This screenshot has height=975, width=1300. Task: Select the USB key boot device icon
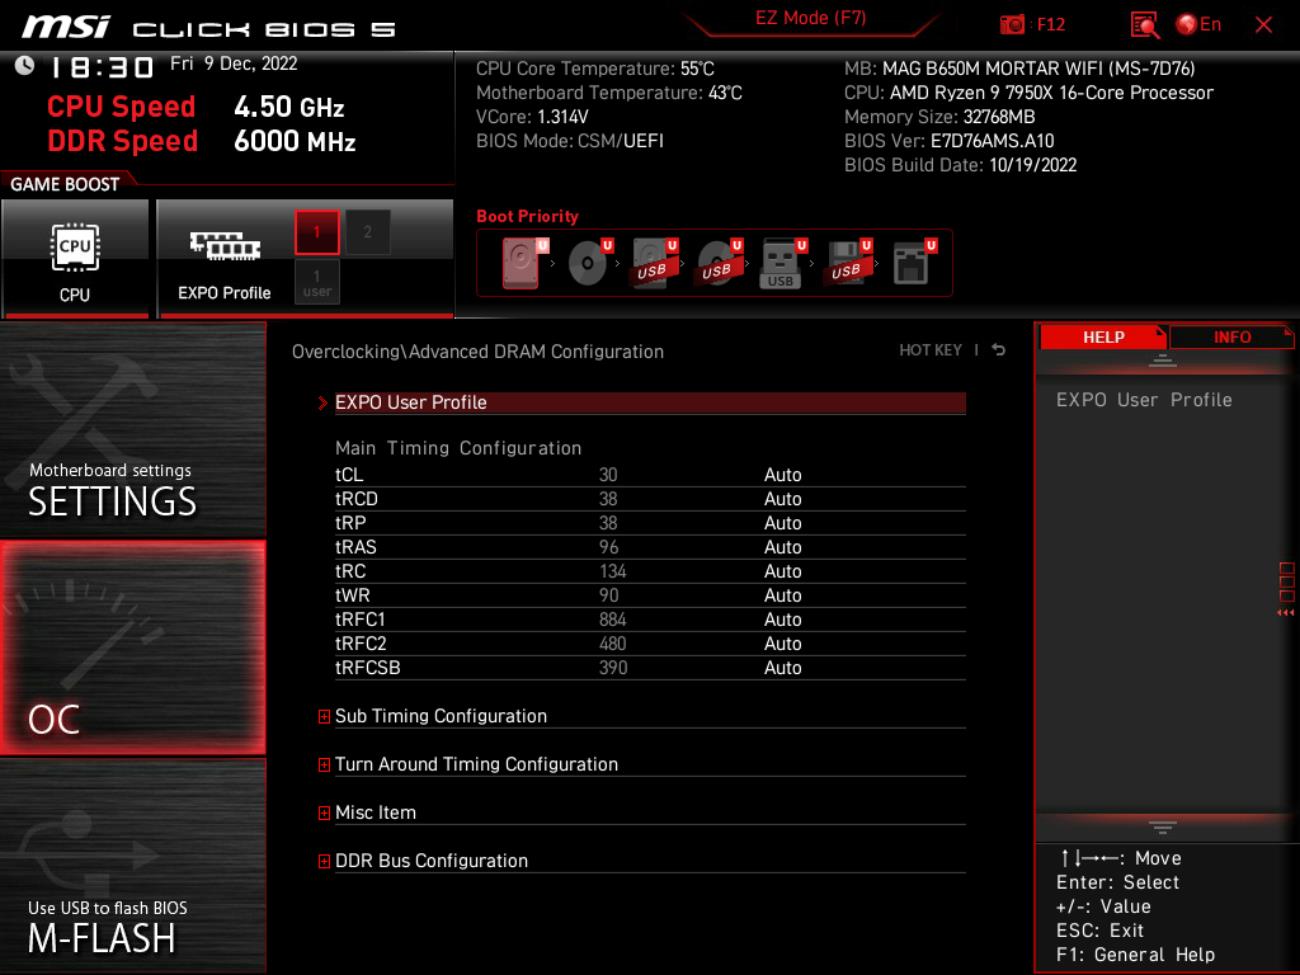click(x=782, y=263)
